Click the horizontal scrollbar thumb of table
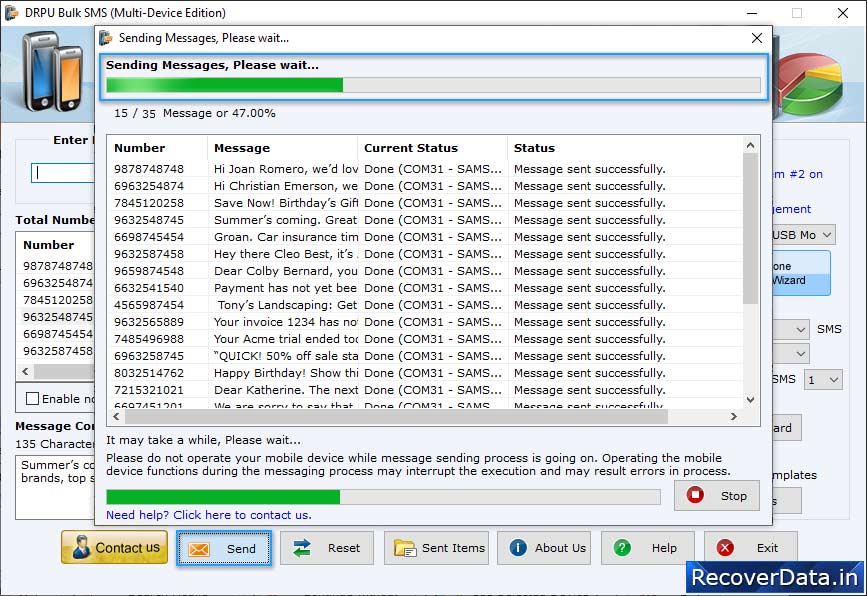 pos(396,416)
